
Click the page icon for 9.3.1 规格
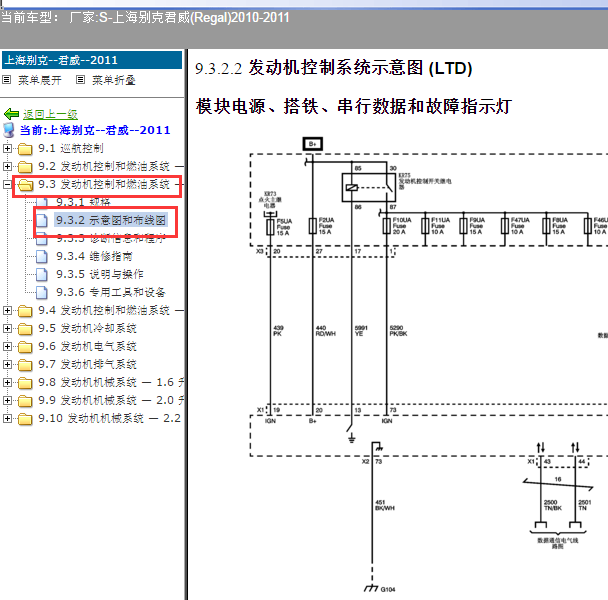tap(42, 202)
